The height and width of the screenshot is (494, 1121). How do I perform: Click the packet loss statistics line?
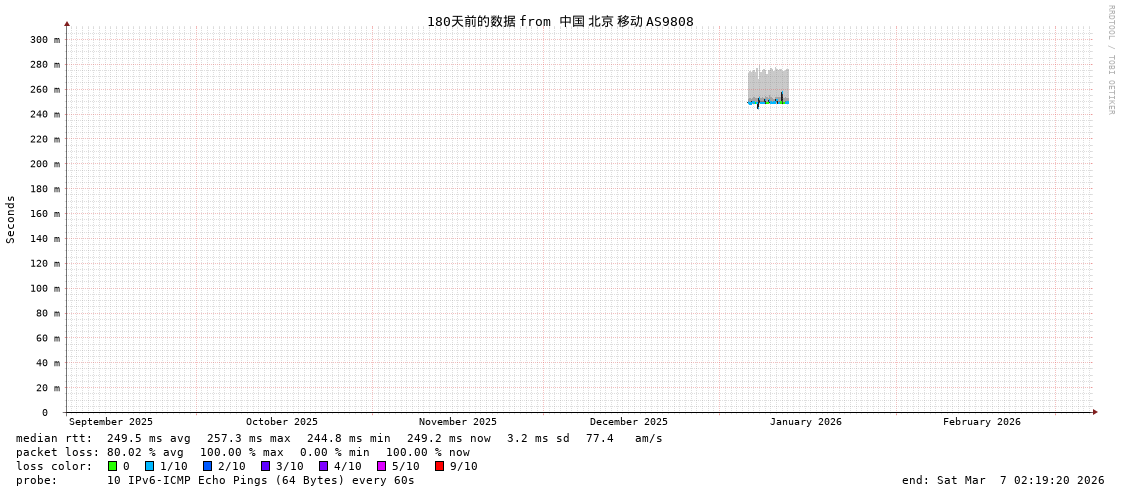tap(243, 452)
